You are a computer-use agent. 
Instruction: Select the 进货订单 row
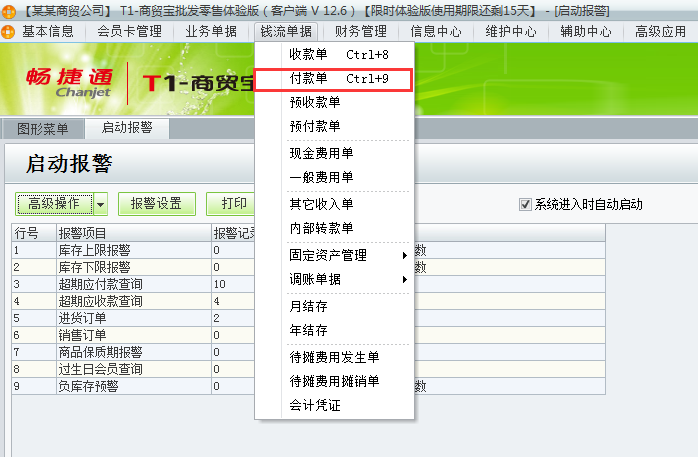[308, 318]
